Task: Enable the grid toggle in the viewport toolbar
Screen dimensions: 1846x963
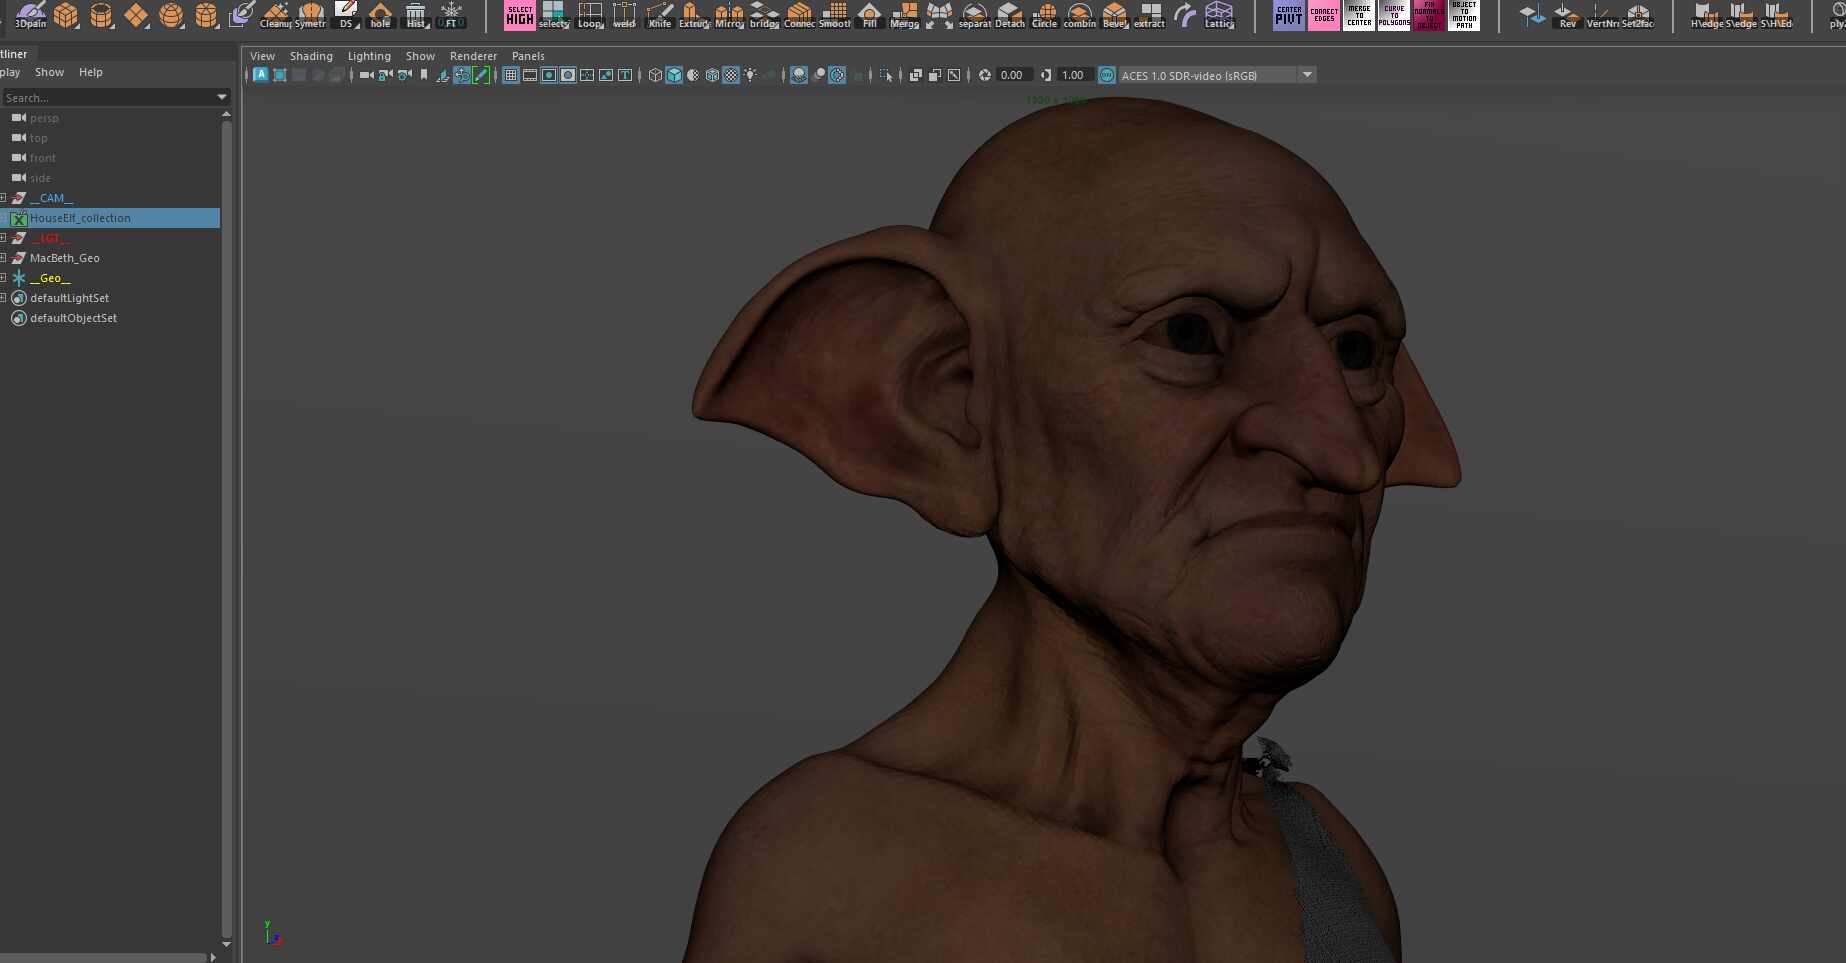Action: (x=510, y=74)
